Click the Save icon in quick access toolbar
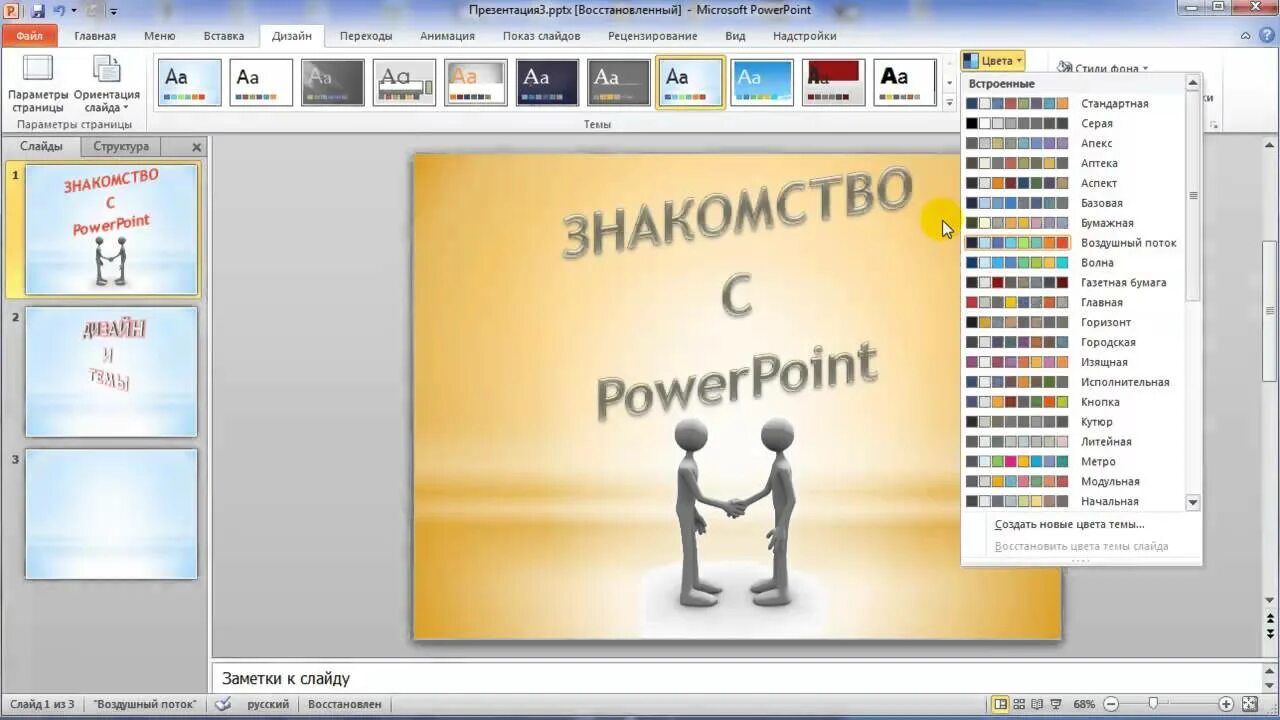Image resolution: width=1280 pixels, height=720 pixels. 38,11
